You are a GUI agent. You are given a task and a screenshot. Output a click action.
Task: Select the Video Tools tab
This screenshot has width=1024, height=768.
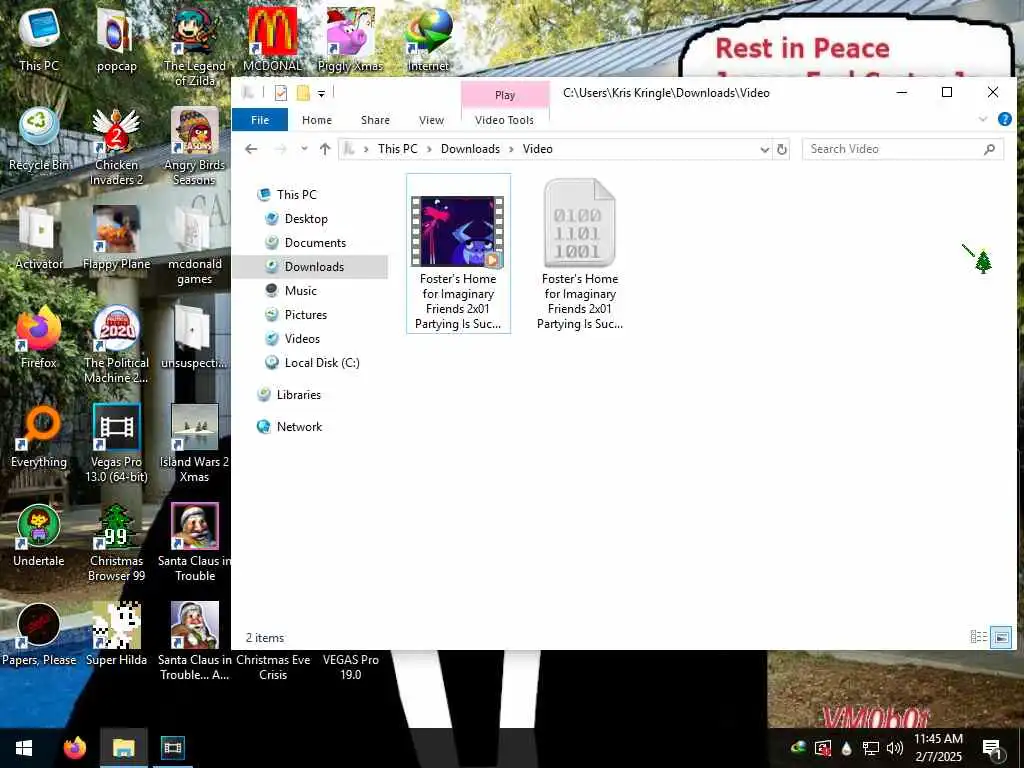[x=504, y=120]
